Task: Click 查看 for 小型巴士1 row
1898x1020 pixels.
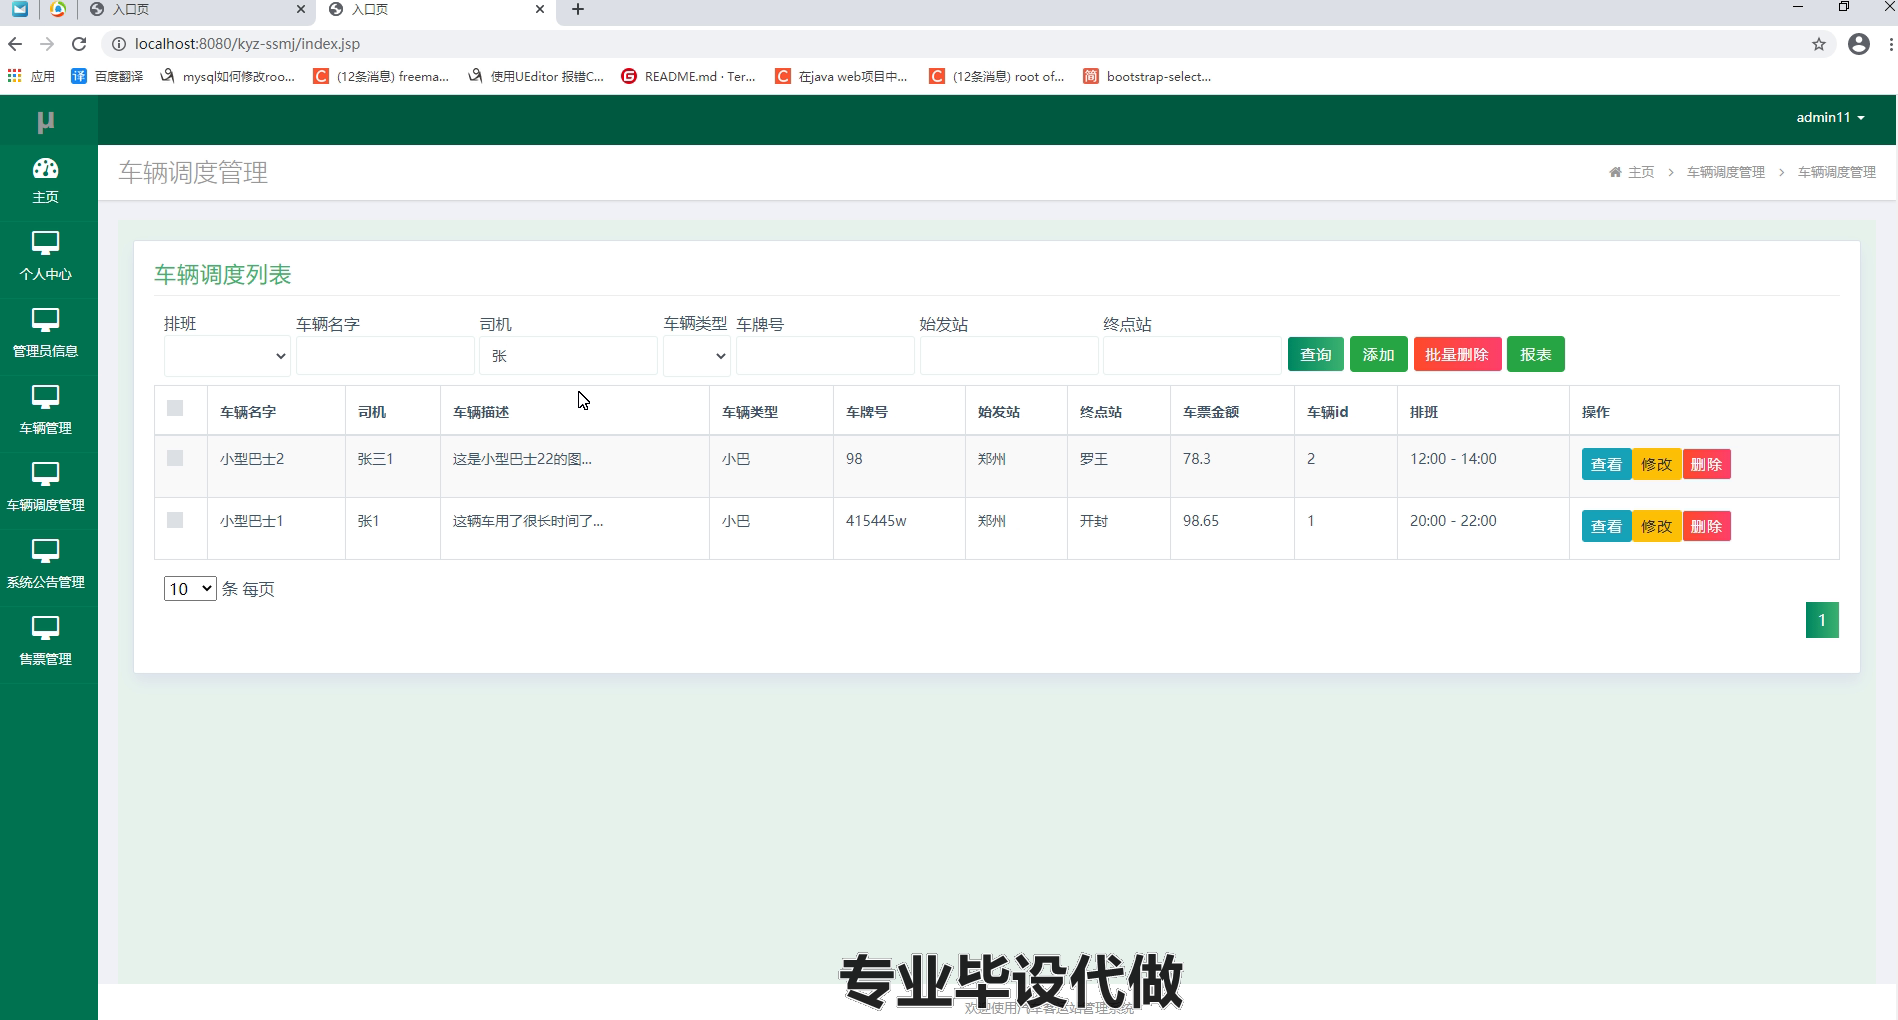Action: pyautogui.click(x=1606, y=526)
